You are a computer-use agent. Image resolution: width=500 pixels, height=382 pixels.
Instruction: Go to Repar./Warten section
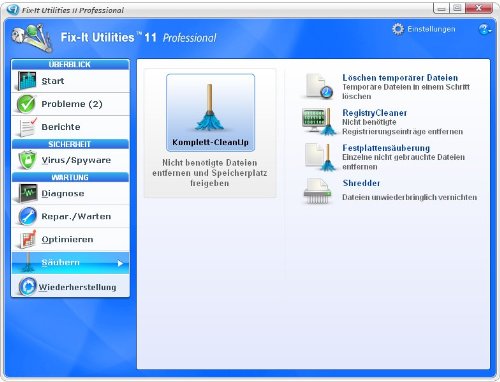pos(70,216)
